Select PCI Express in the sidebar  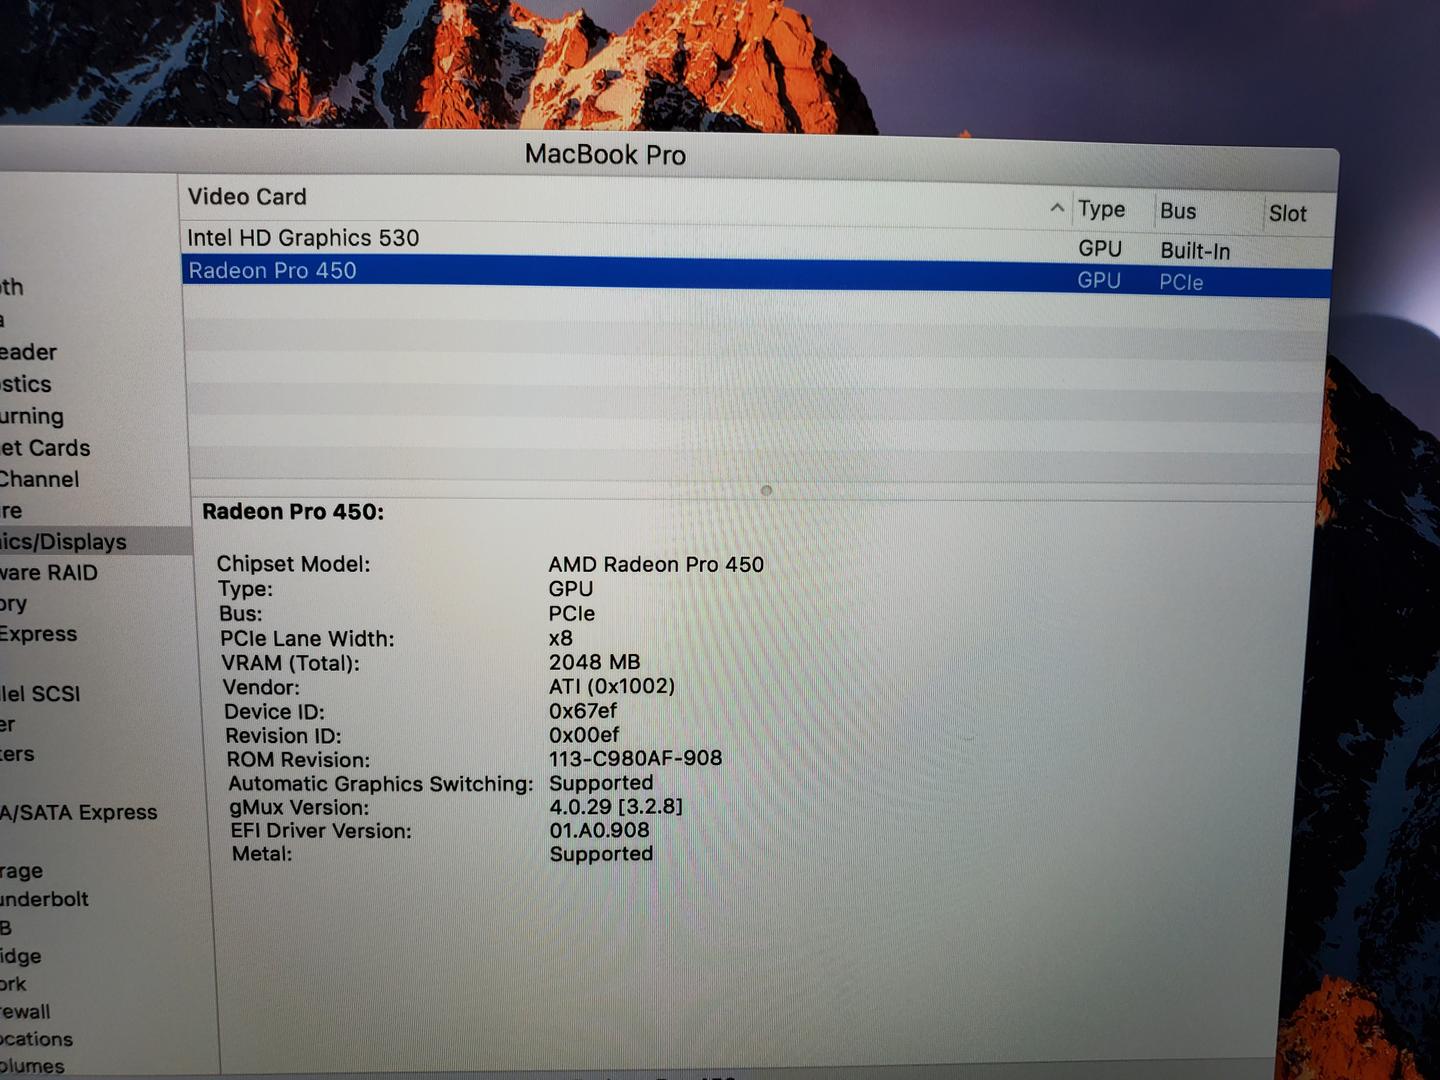click(x=38, y=634)
